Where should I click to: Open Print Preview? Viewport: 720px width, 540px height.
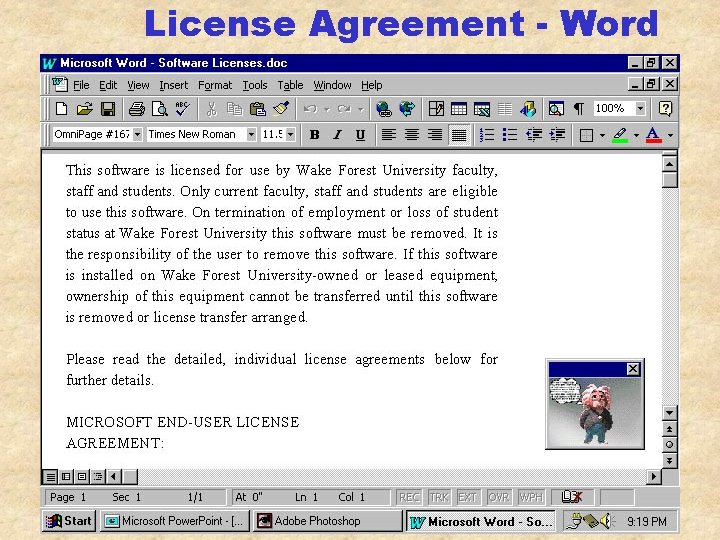point(160,109)
